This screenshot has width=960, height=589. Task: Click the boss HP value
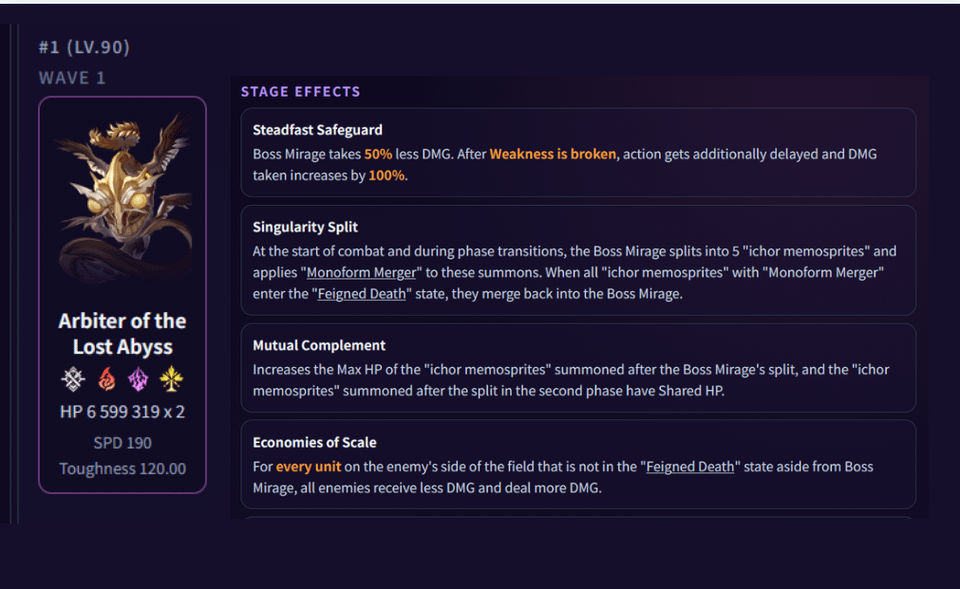(122, 412)
